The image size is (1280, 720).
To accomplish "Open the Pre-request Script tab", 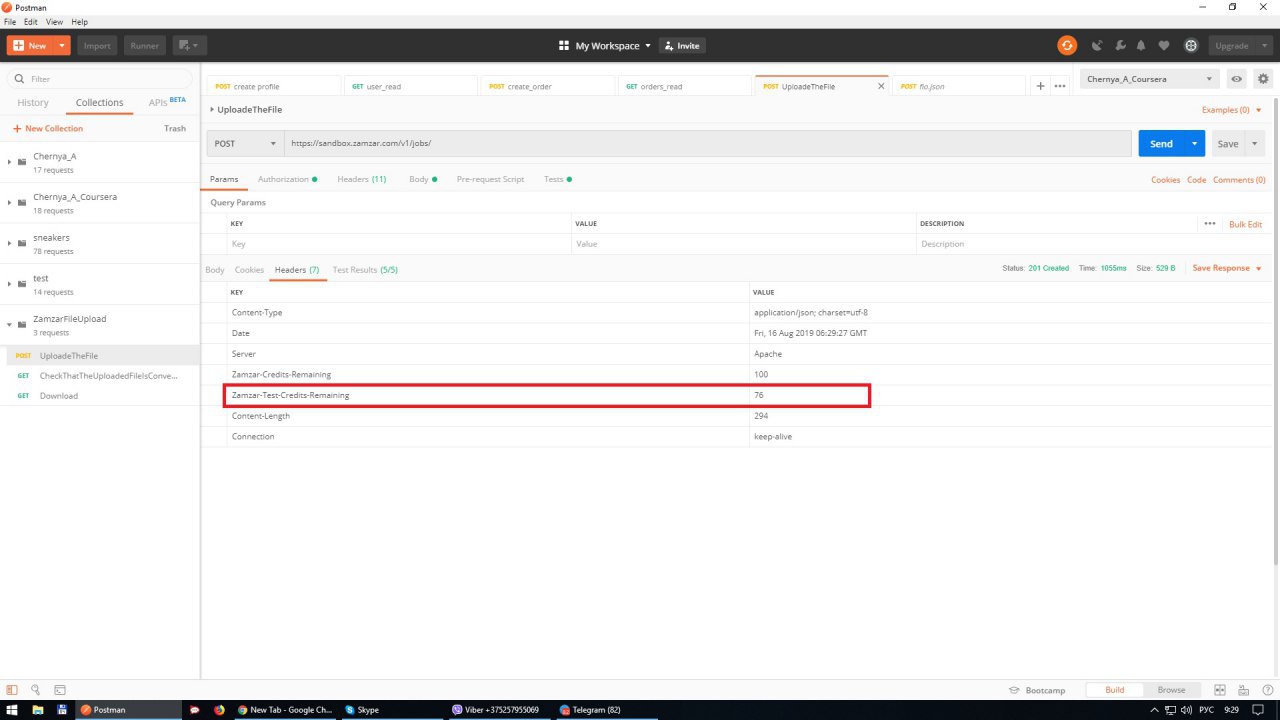I will click(x=490, y=179).
